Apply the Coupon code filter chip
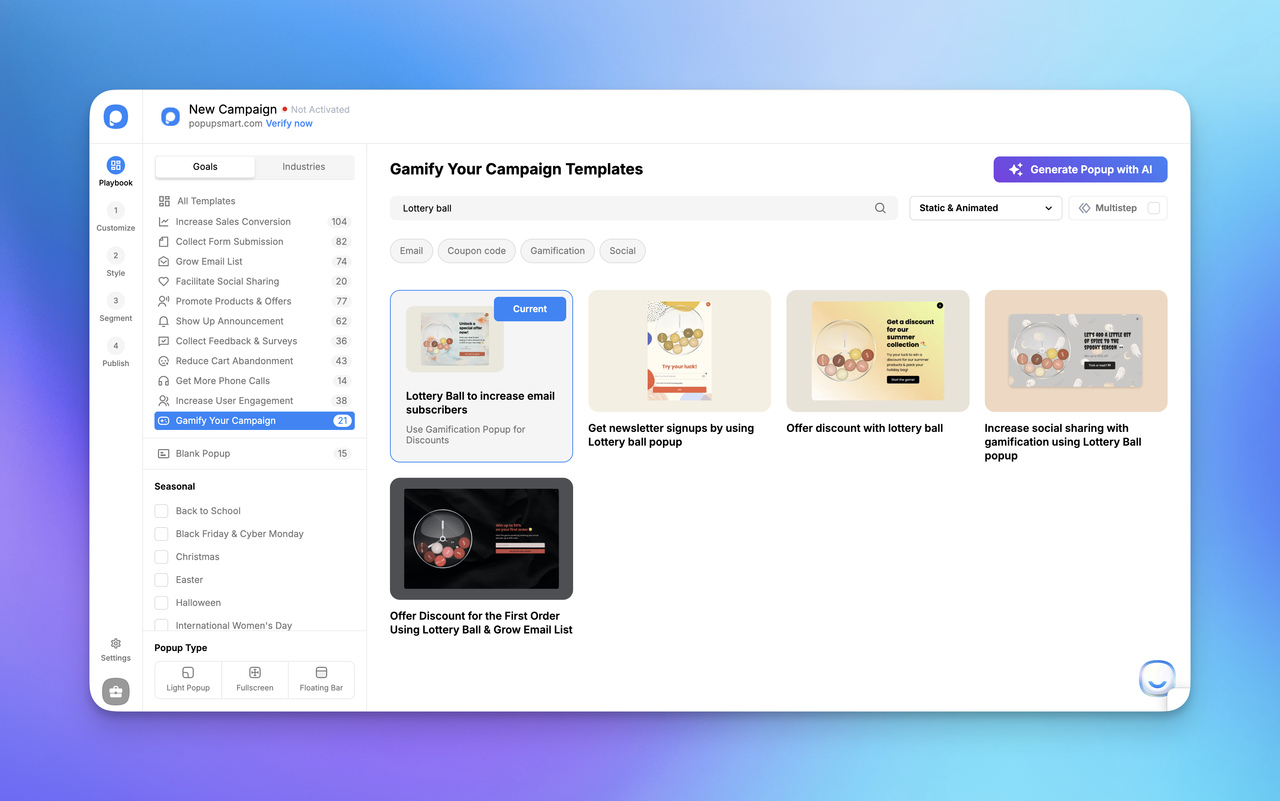Image resolution: width=1280 pixels, height=801 pixels. click(x=476, y=250)
